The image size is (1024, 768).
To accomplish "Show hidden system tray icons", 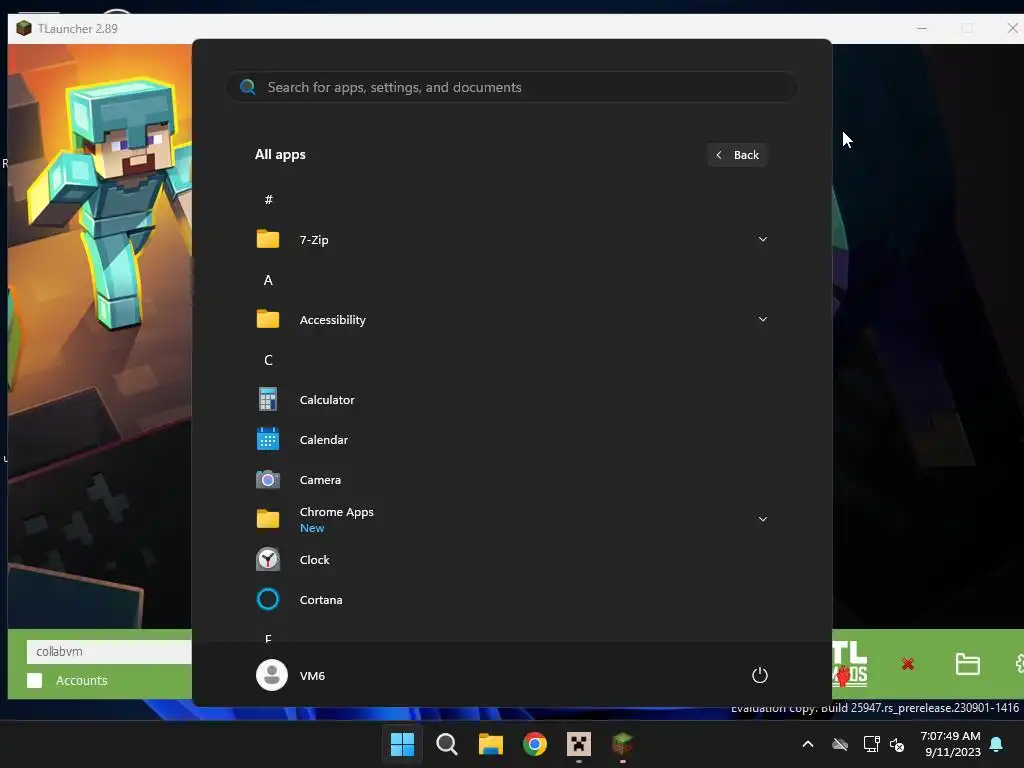I will pyautogui.click(x=808, y=744).
